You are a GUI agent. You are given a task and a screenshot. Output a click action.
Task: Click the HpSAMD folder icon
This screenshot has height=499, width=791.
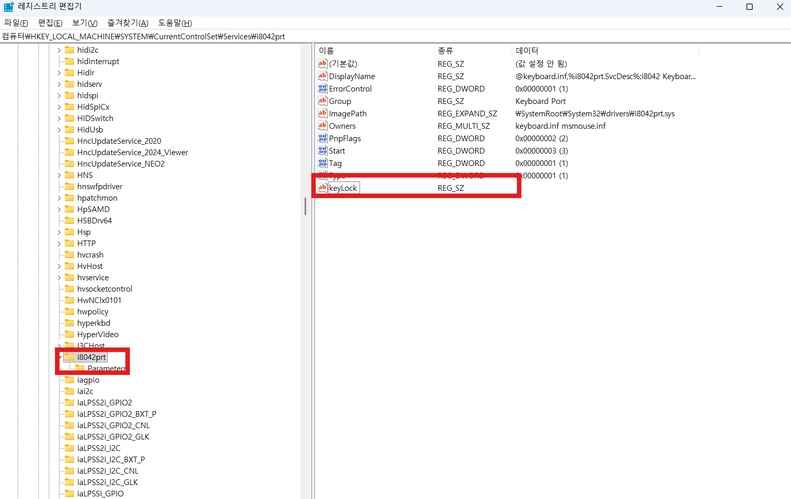pyautogui.click(x=70, y=209)
